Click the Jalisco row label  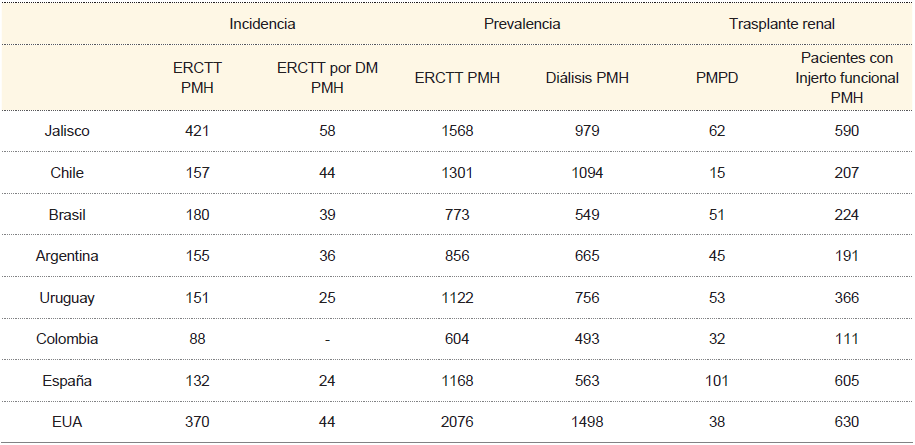67,131
